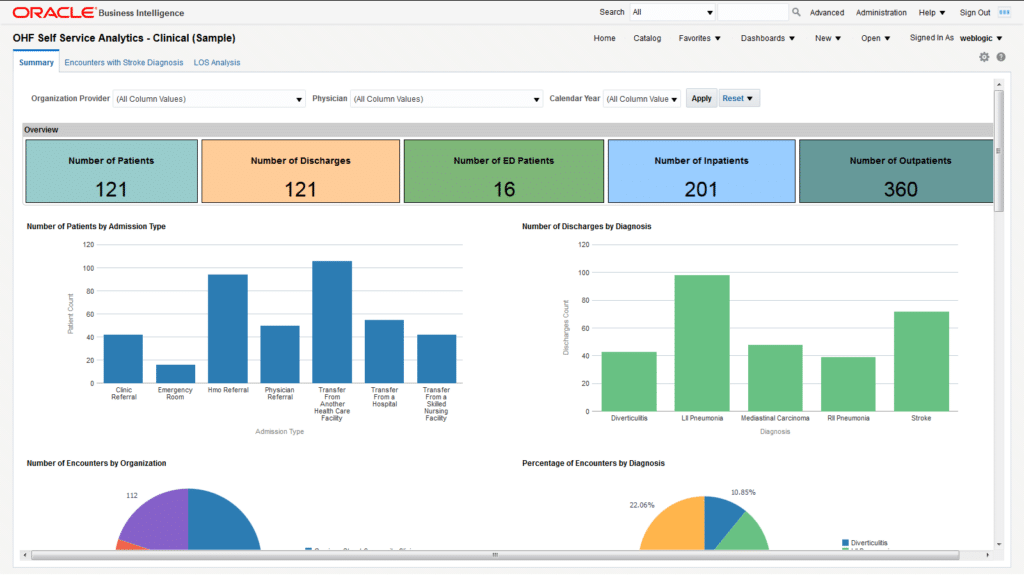Select the Summary tab
The image size is (1024, 576).
click(36, 63)
